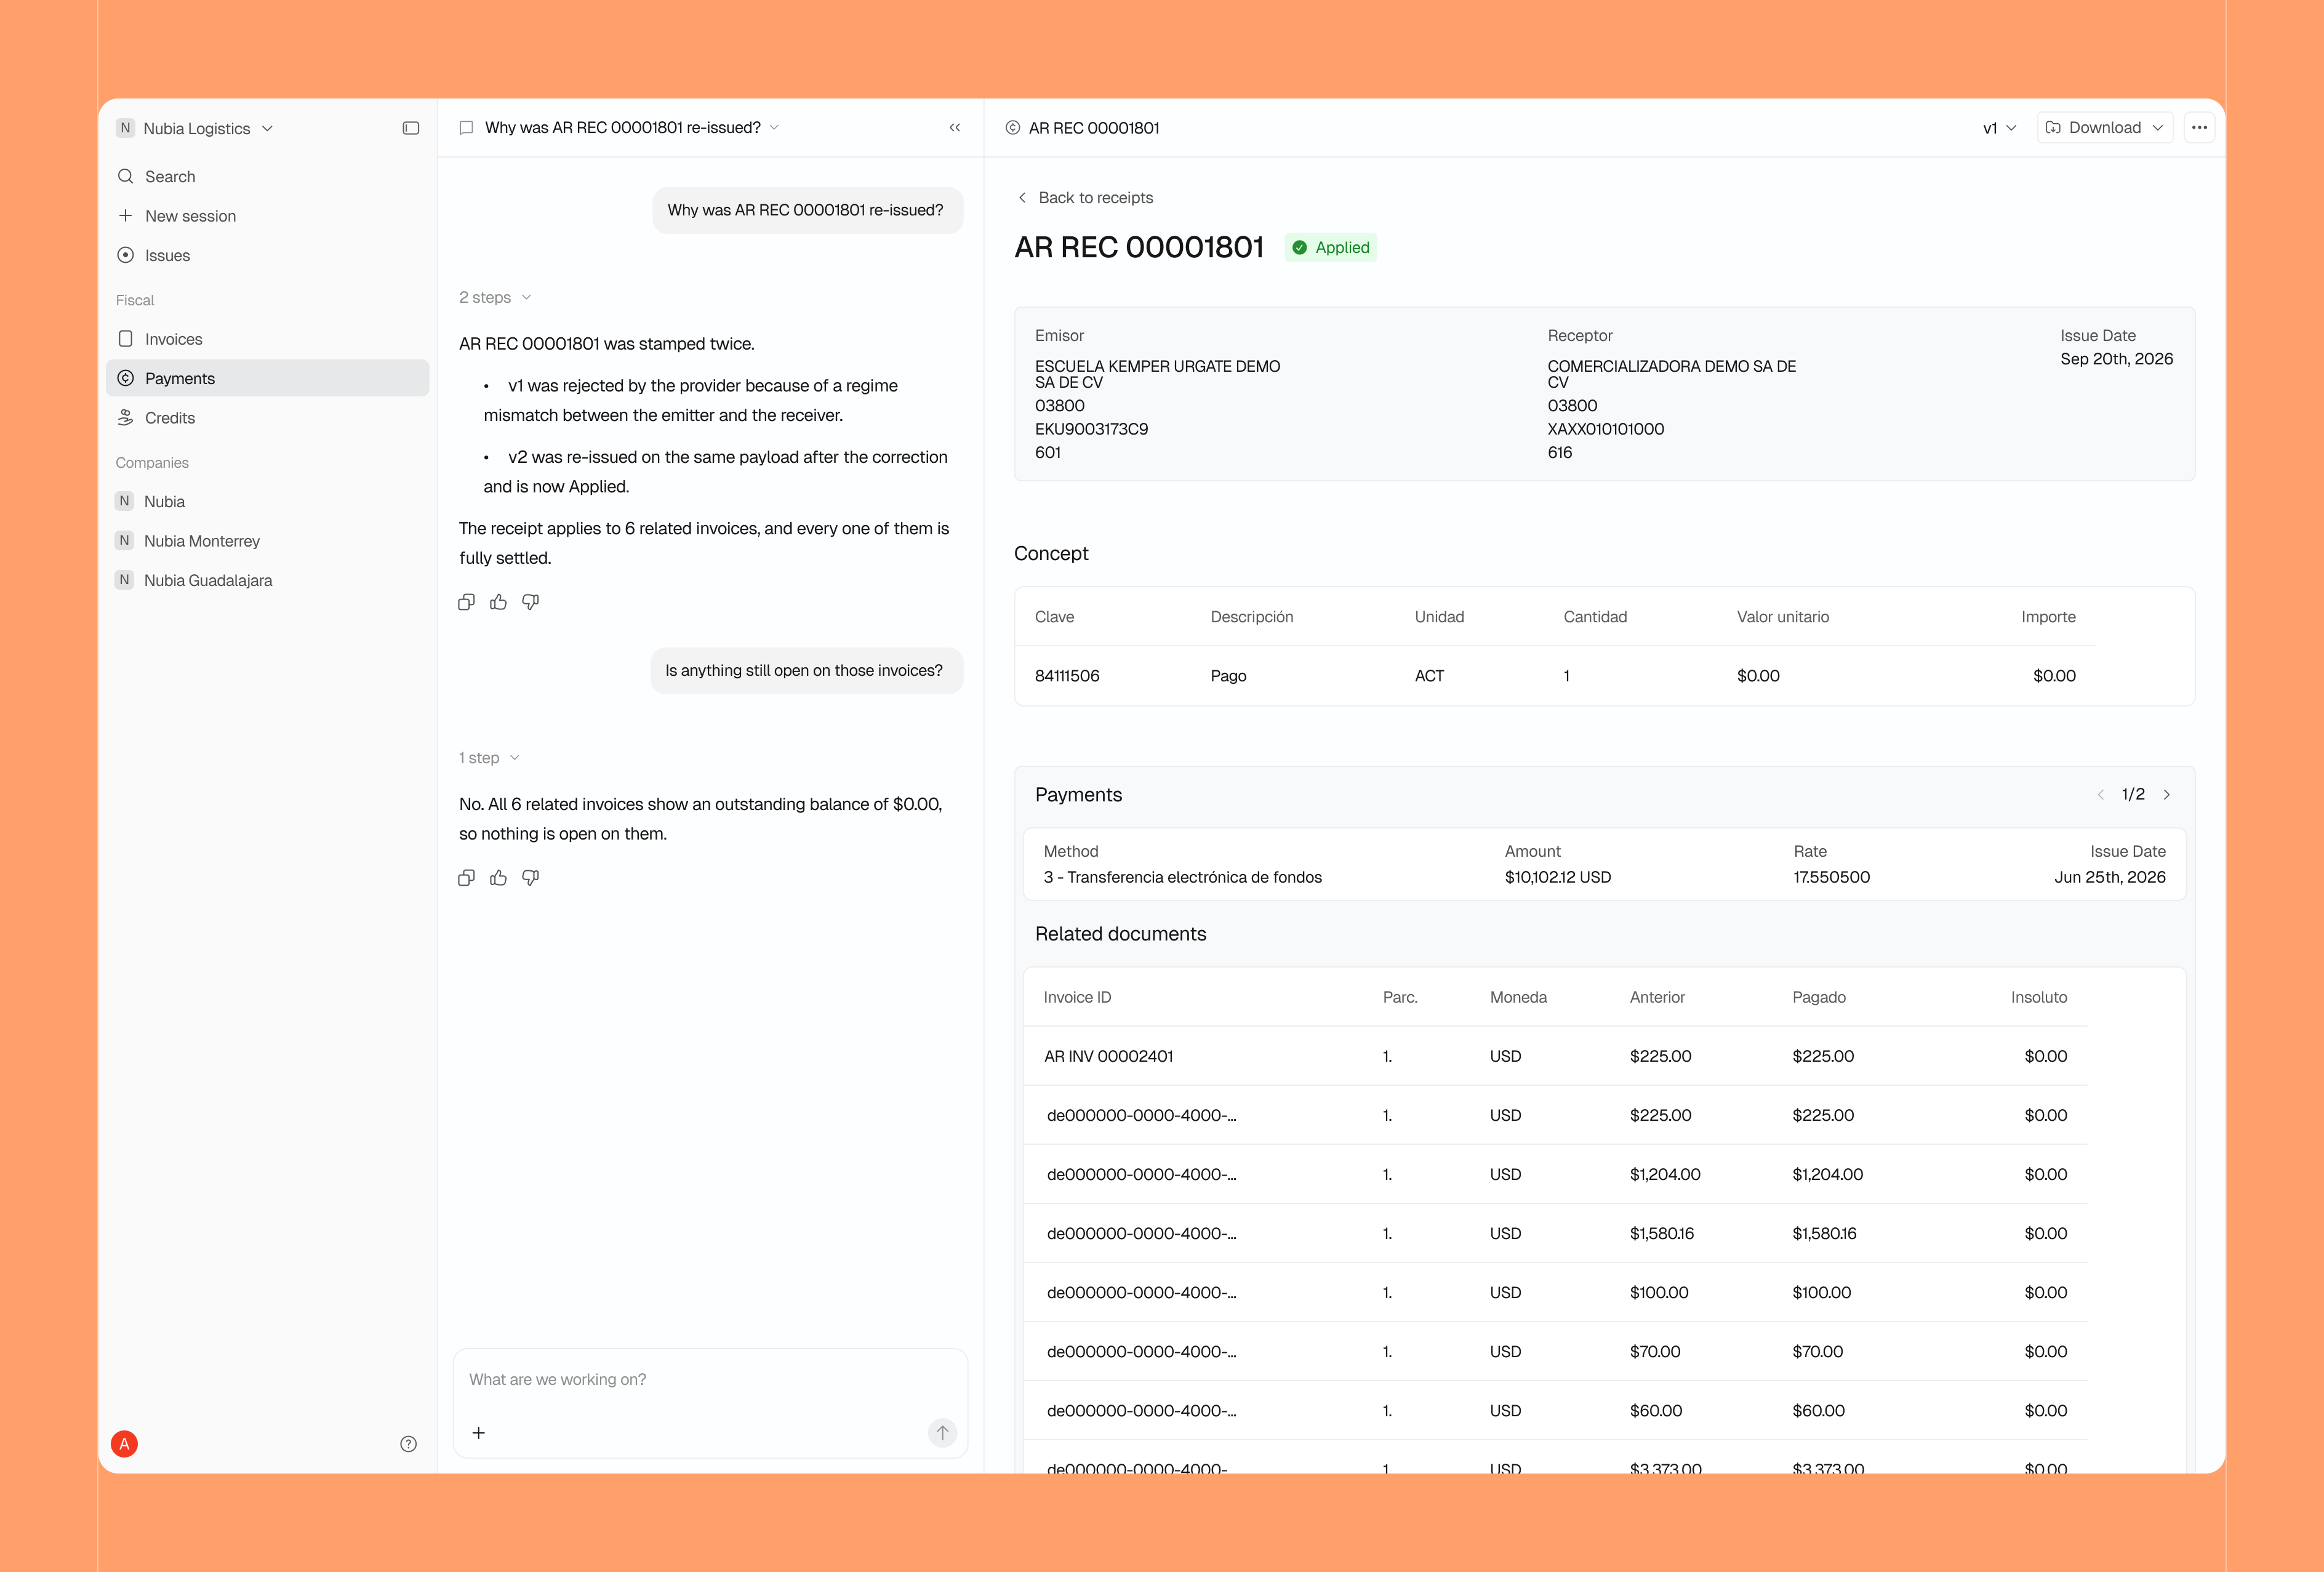Screen dimensions: 2324x1572
Task: Expand the '1 step' disclosure
Action: 489,757
